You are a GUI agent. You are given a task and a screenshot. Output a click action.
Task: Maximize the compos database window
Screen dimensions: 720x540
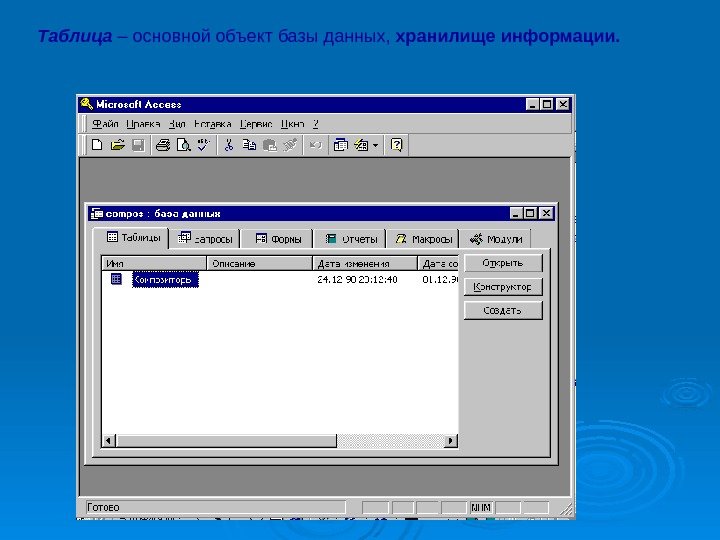point(530,213)
